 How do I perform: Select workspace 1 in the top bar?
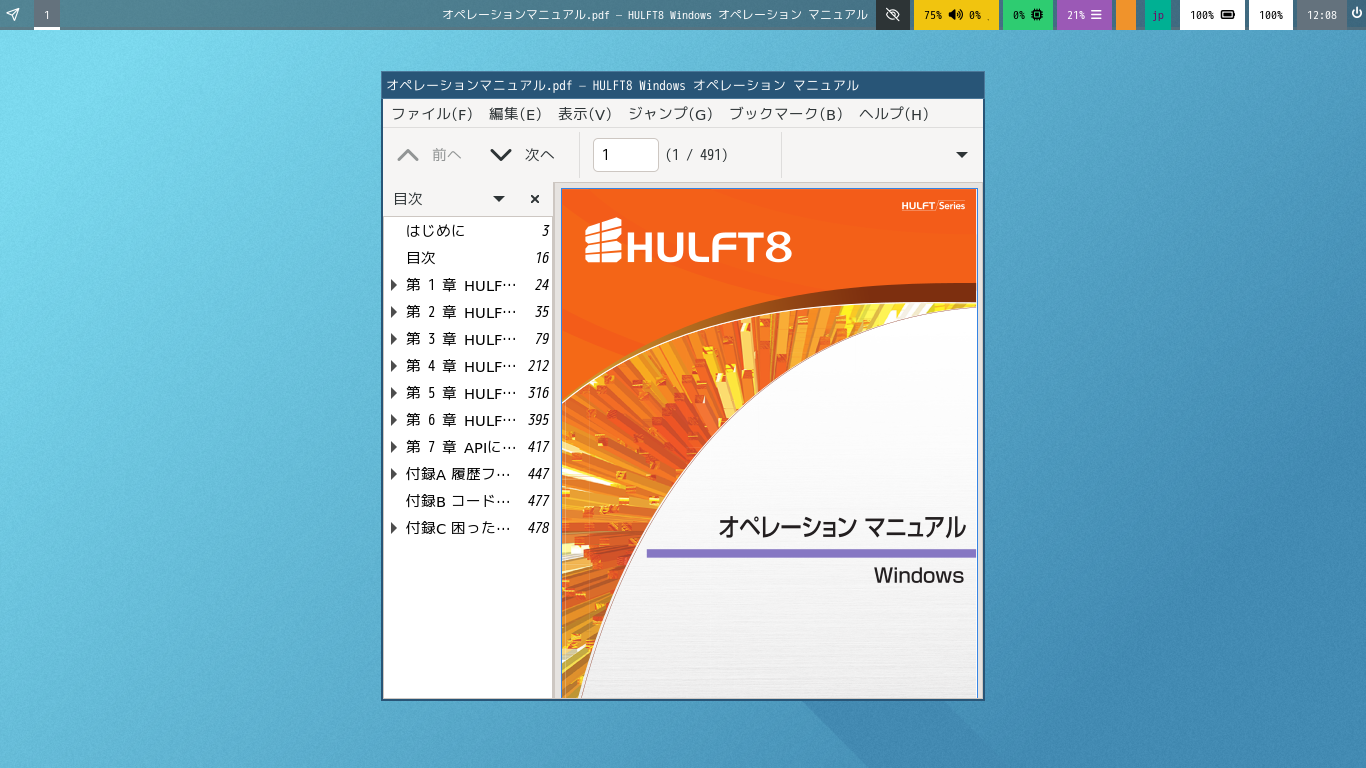[47, 15]
